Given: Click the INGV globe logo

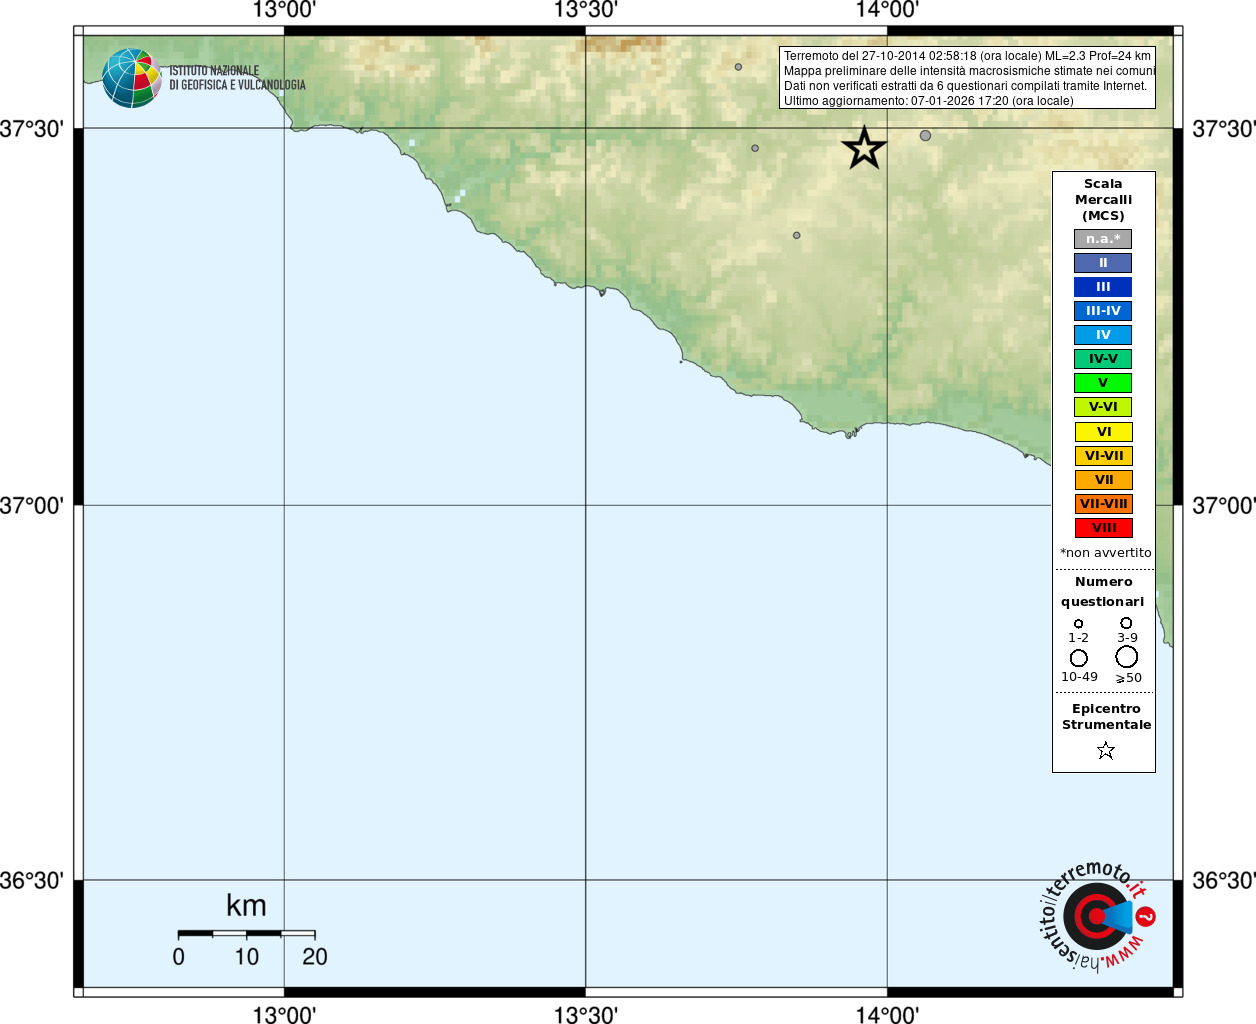Looking at the screenshot, I should coord(131,78).
